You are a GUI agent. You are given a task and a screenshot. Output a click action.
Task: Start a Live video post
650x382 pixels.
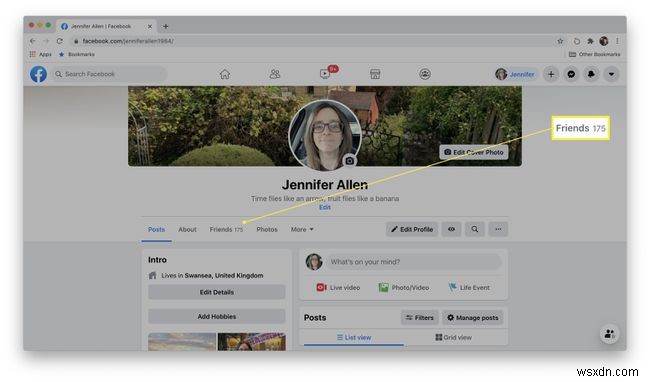click(x=338, y=288)
